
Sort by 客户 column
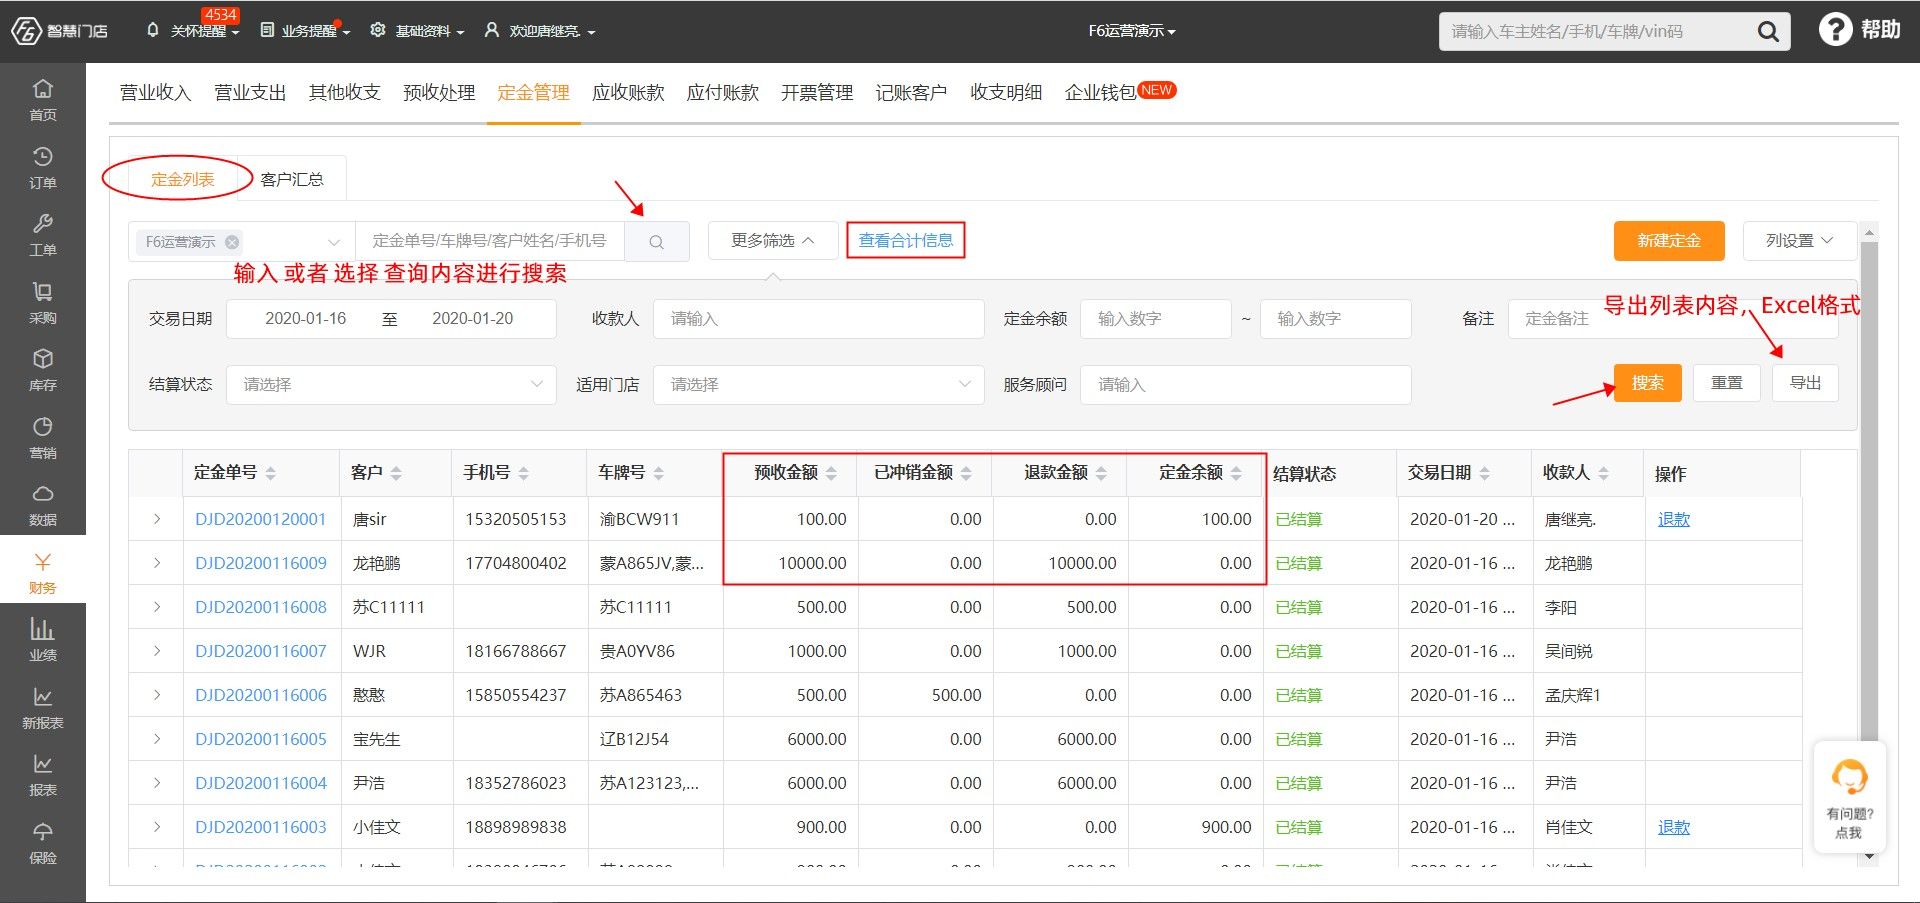pos(396,473)
